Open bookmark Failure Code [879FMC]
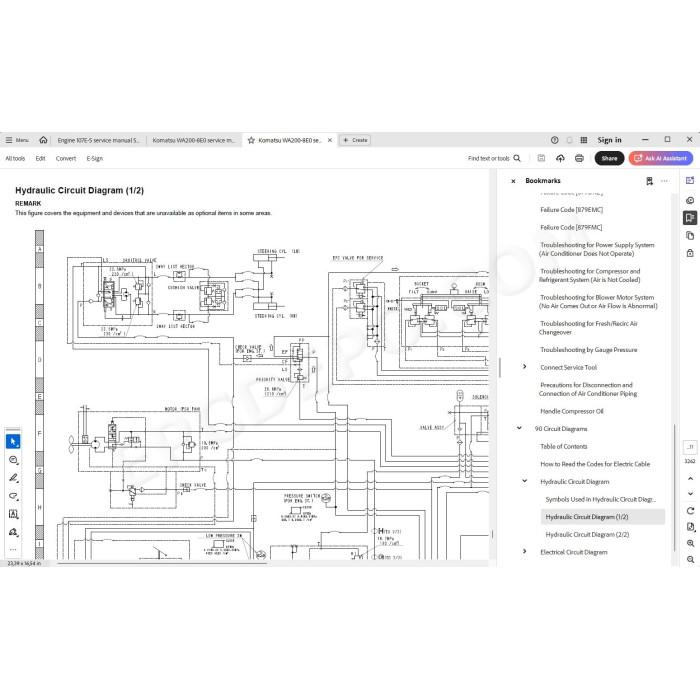The height and width of the screenshot is (700, 700). coord(571,228)
